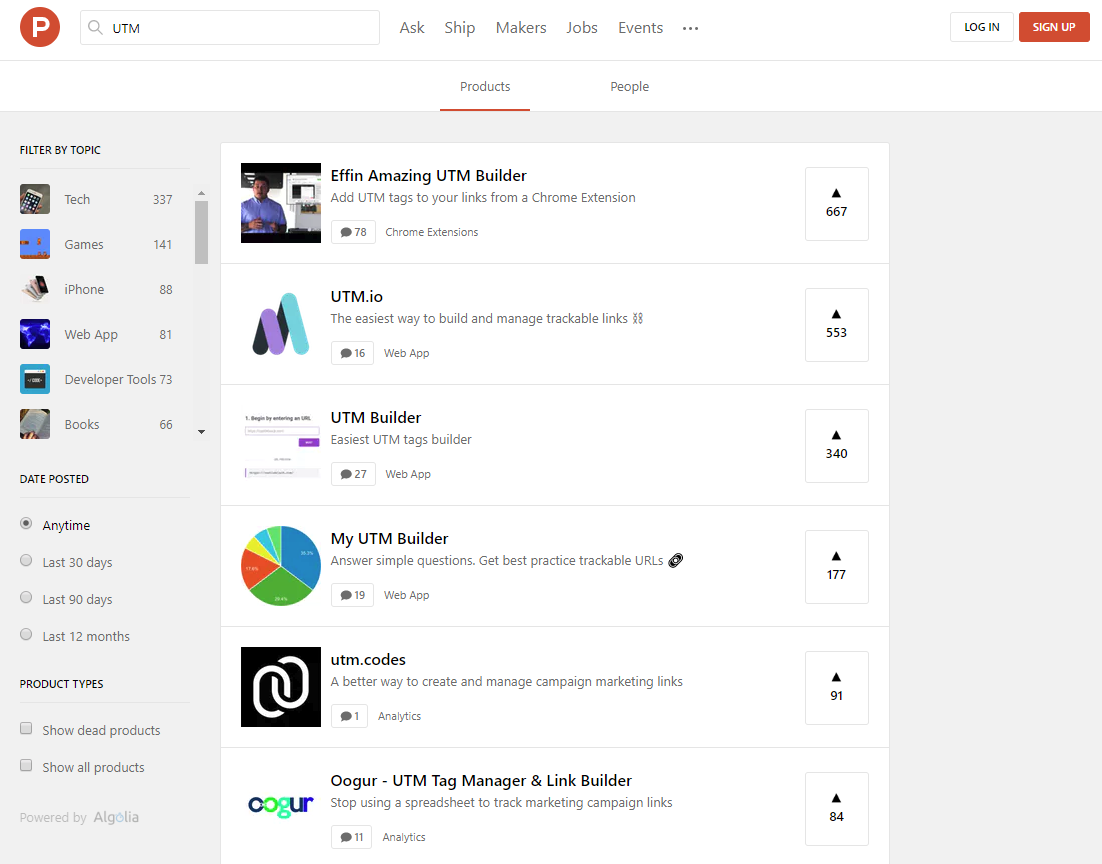The height and width of the screenshot is (864, 1102).
Task: Open the Tech topic icon
Action: [x=34, y=199]
